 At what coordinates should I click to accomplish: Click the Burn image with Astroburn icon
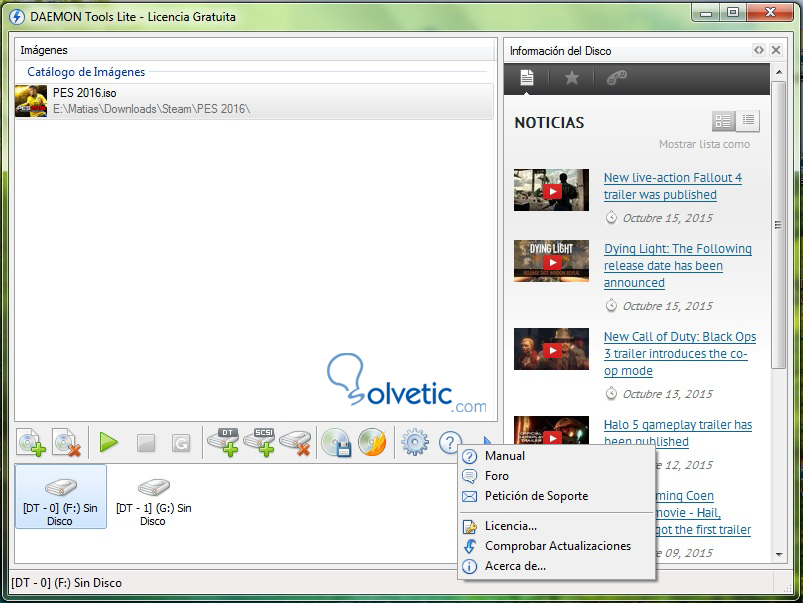point(372,442)
